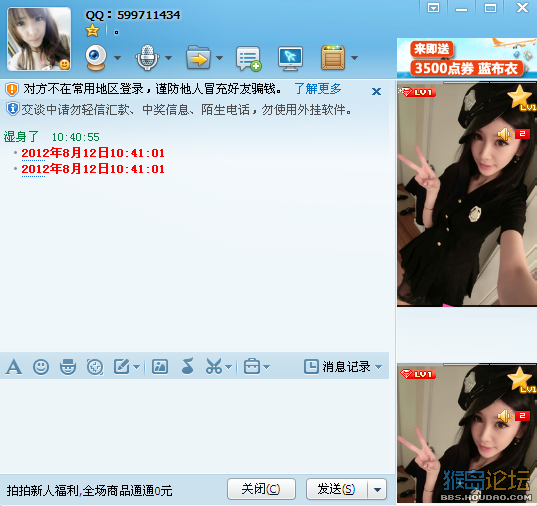Open the 3500点券 蓝布衣 ad banner

(467, 58)
